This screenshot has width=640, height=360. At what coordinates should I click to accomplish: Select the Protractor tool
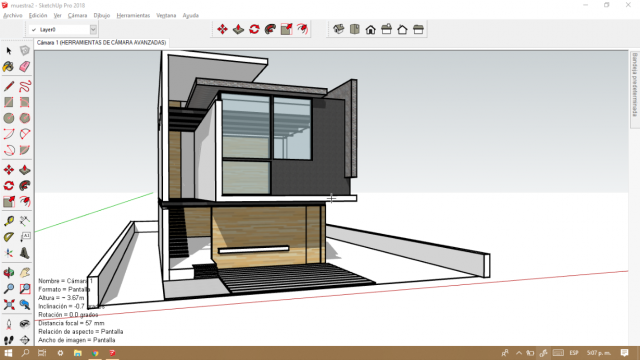tap(9, 237)
